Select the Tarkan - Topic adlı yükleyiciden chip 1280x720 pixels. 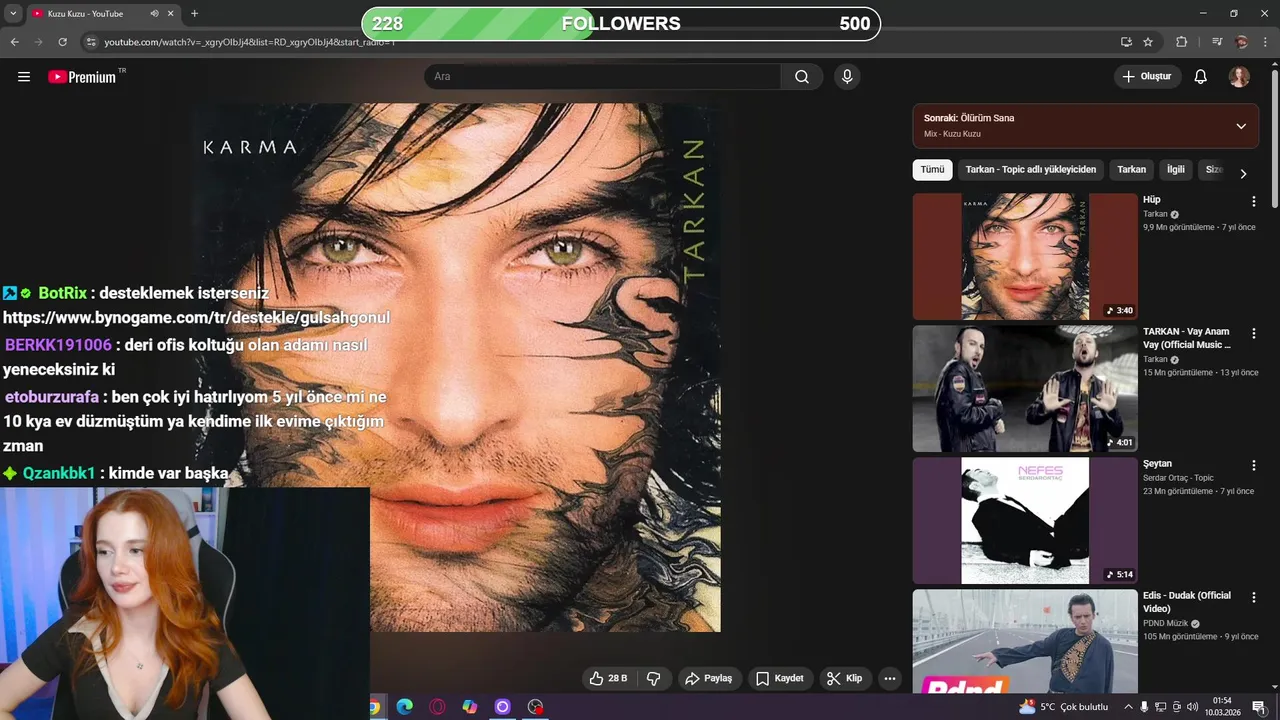pos(1030,170)
